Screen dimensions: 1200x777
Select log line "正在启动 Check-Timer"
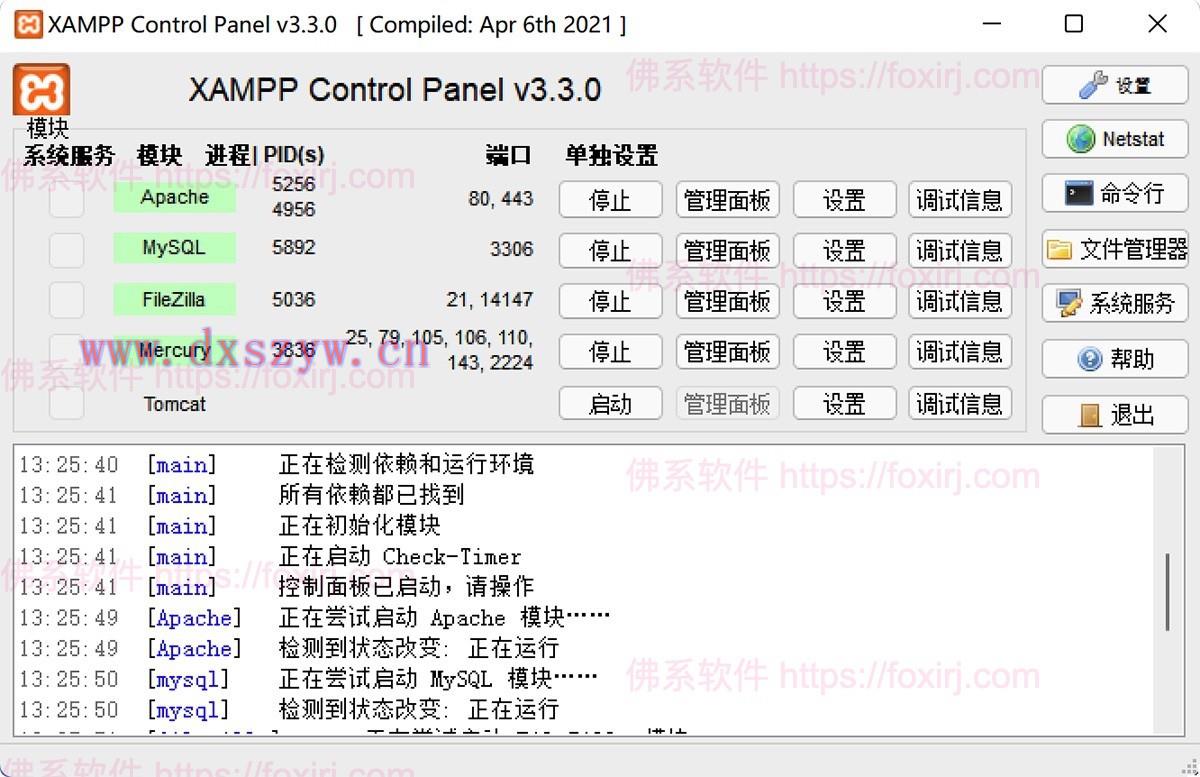(x=400, y=557)
